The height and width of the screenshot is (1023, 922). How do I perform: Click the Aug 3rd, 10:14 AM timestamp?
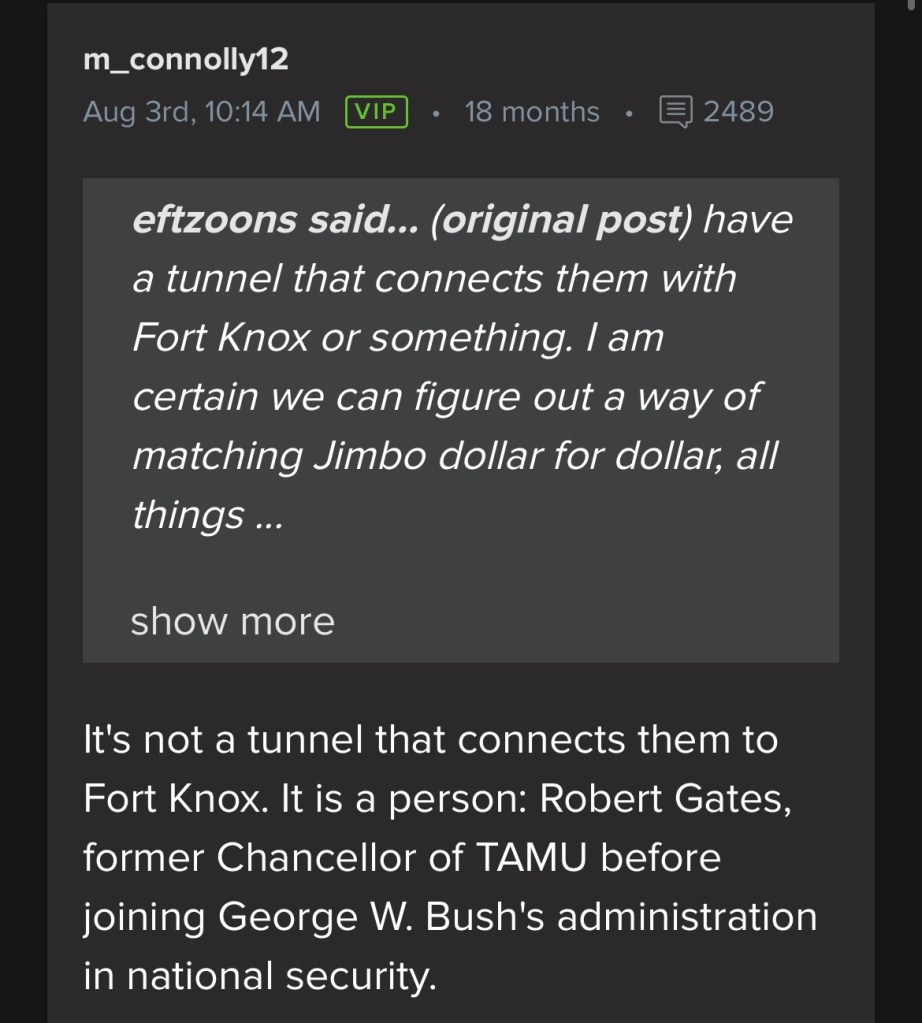(202, 111)
